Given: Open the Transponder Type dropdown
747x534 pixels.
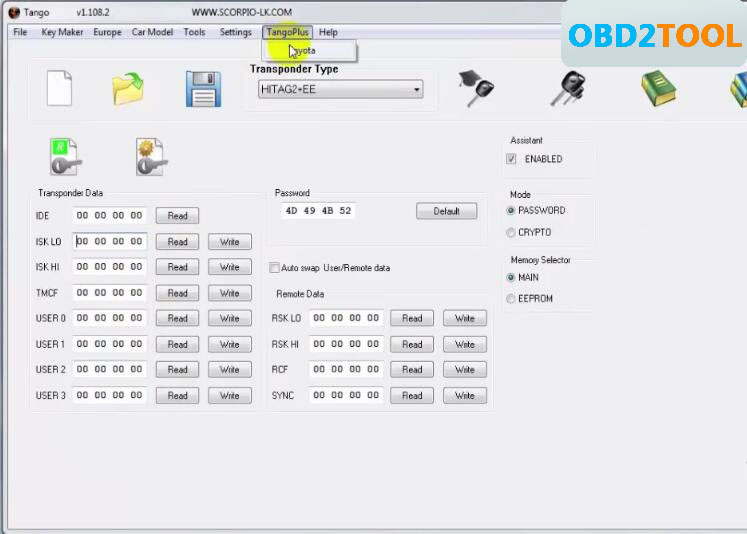Looking at the screenshot, I should tap(340, 90).
